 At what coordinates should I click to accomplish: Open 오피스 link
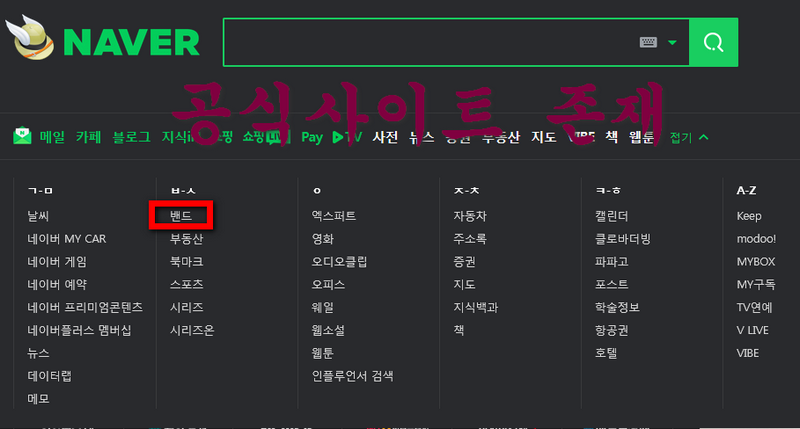pos(329,284)
